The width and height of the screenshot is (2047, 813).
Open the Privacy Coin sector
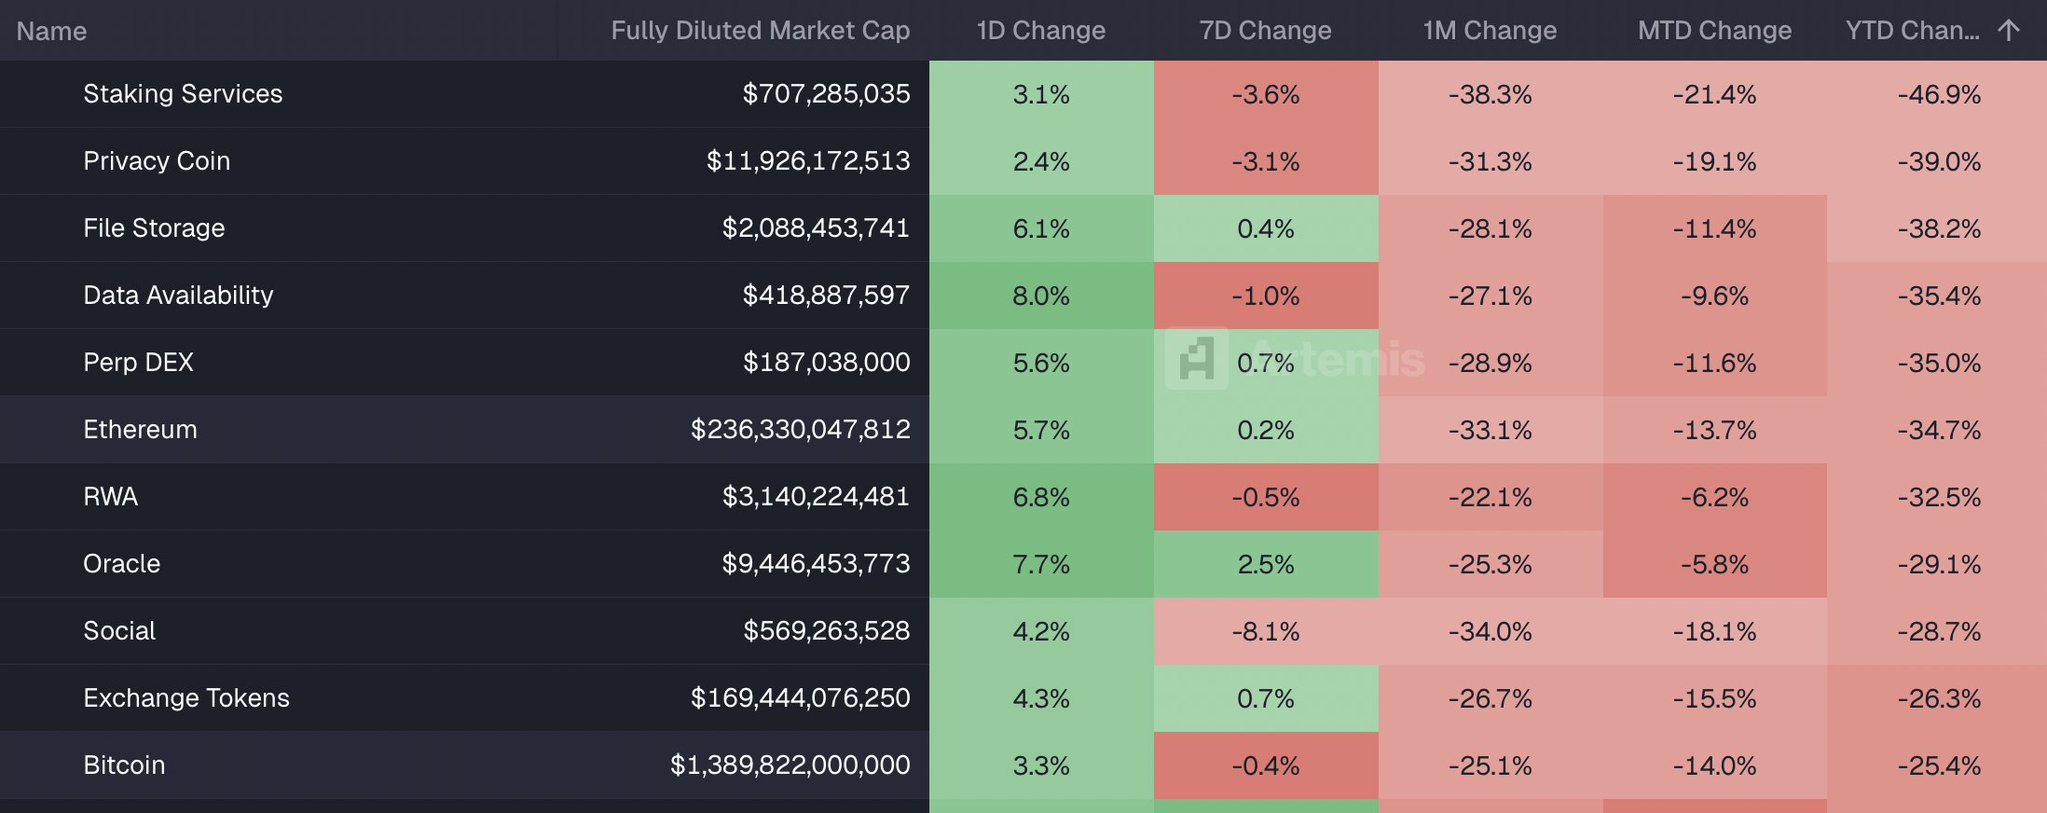(157, 161)
